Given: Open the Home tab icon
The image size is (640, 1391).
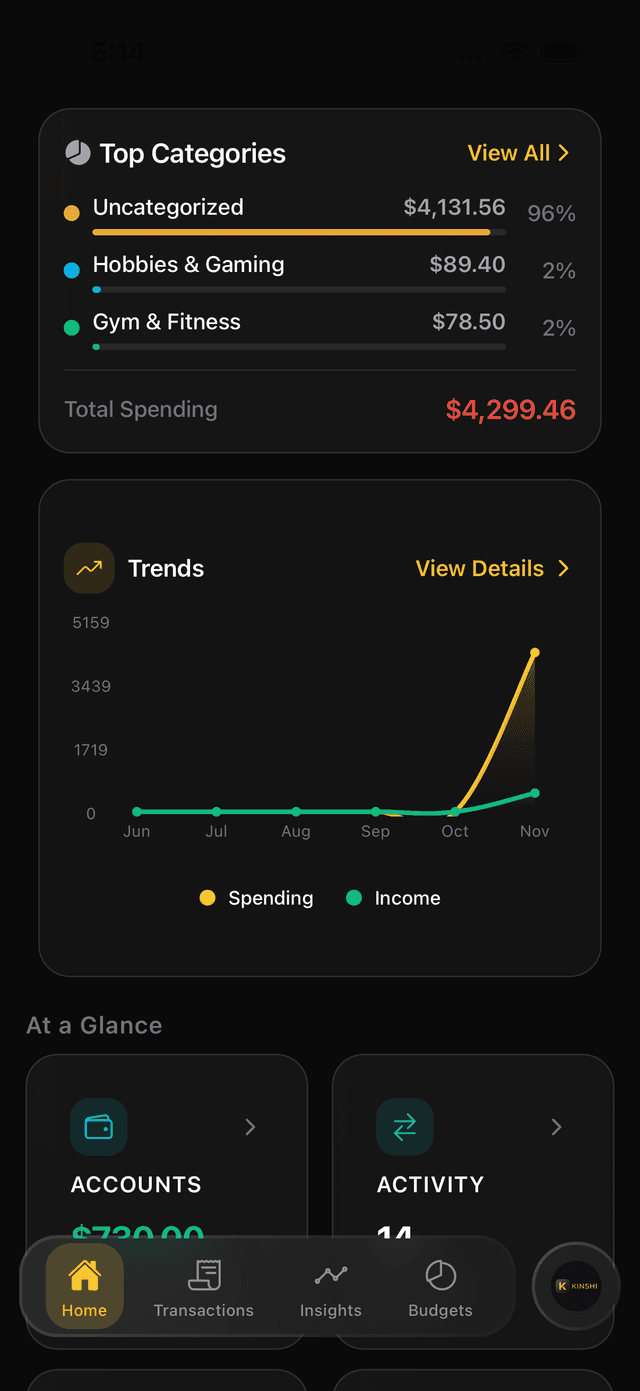Looking at the screenshot, I should click(84, 1275).
